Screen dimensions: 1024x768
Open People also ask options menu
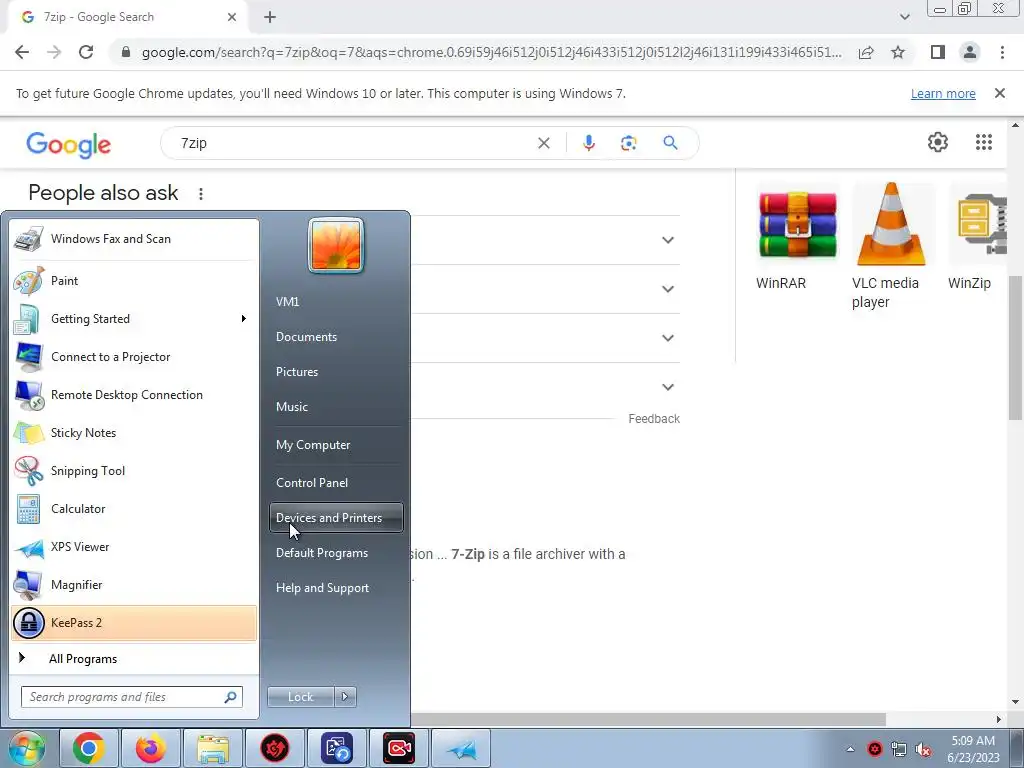[201, 194]
